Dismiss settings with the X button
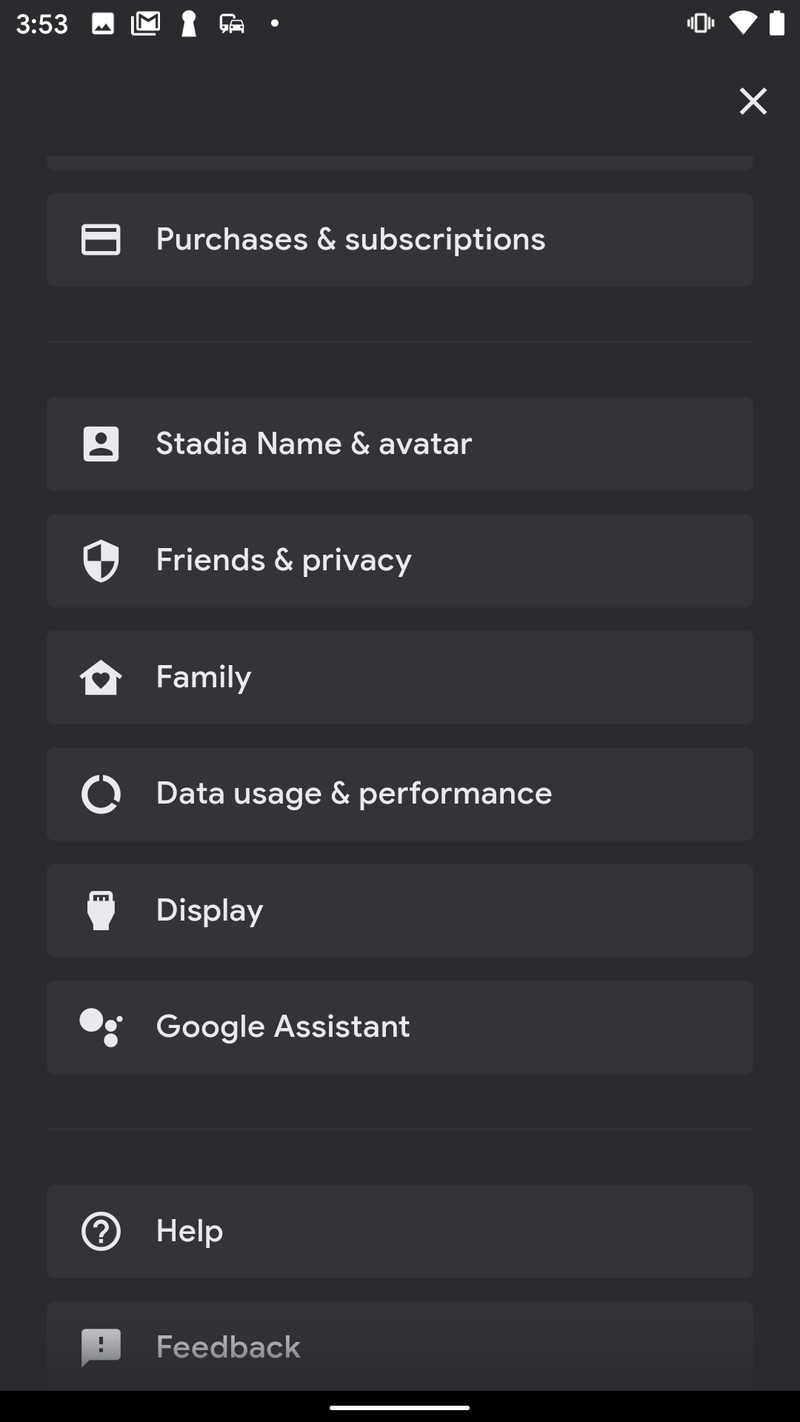The height and width of the screenshot is (1422, 800). (x=753, y=101)
